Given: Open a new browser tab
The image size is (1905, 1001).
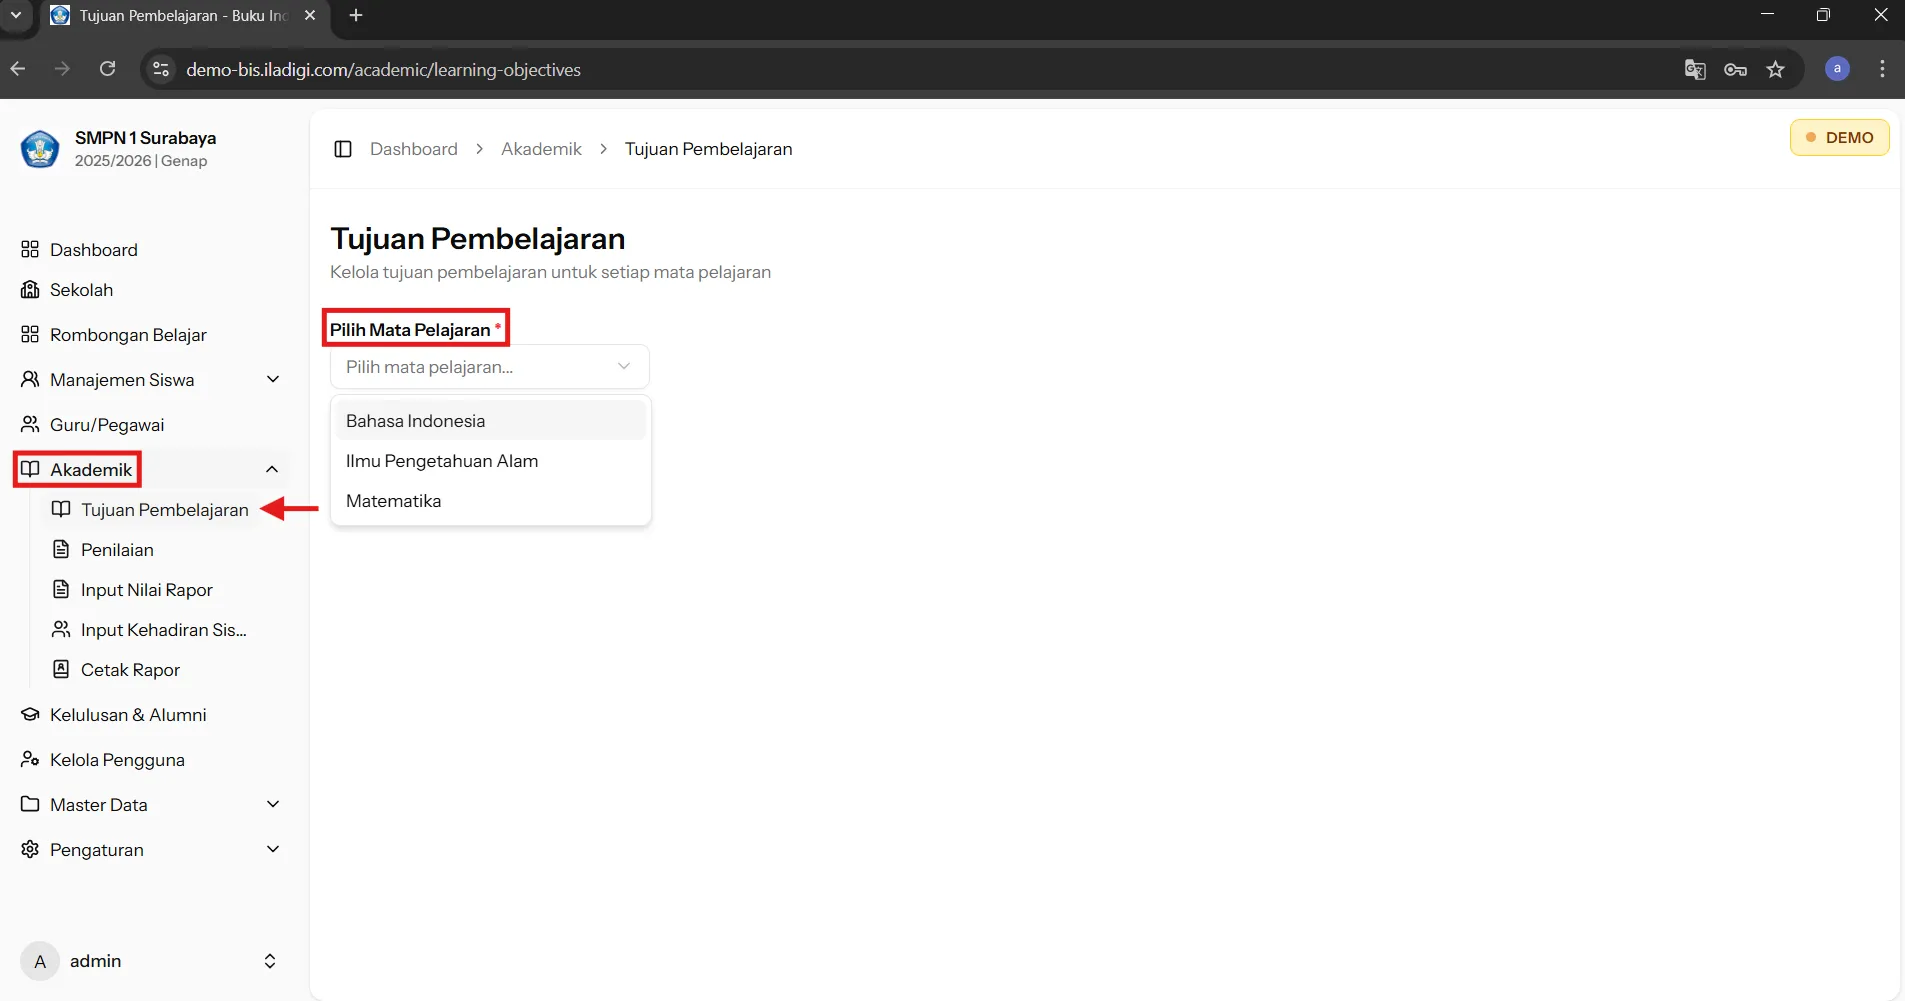Looking at the screenshot, I should [356, 15].
